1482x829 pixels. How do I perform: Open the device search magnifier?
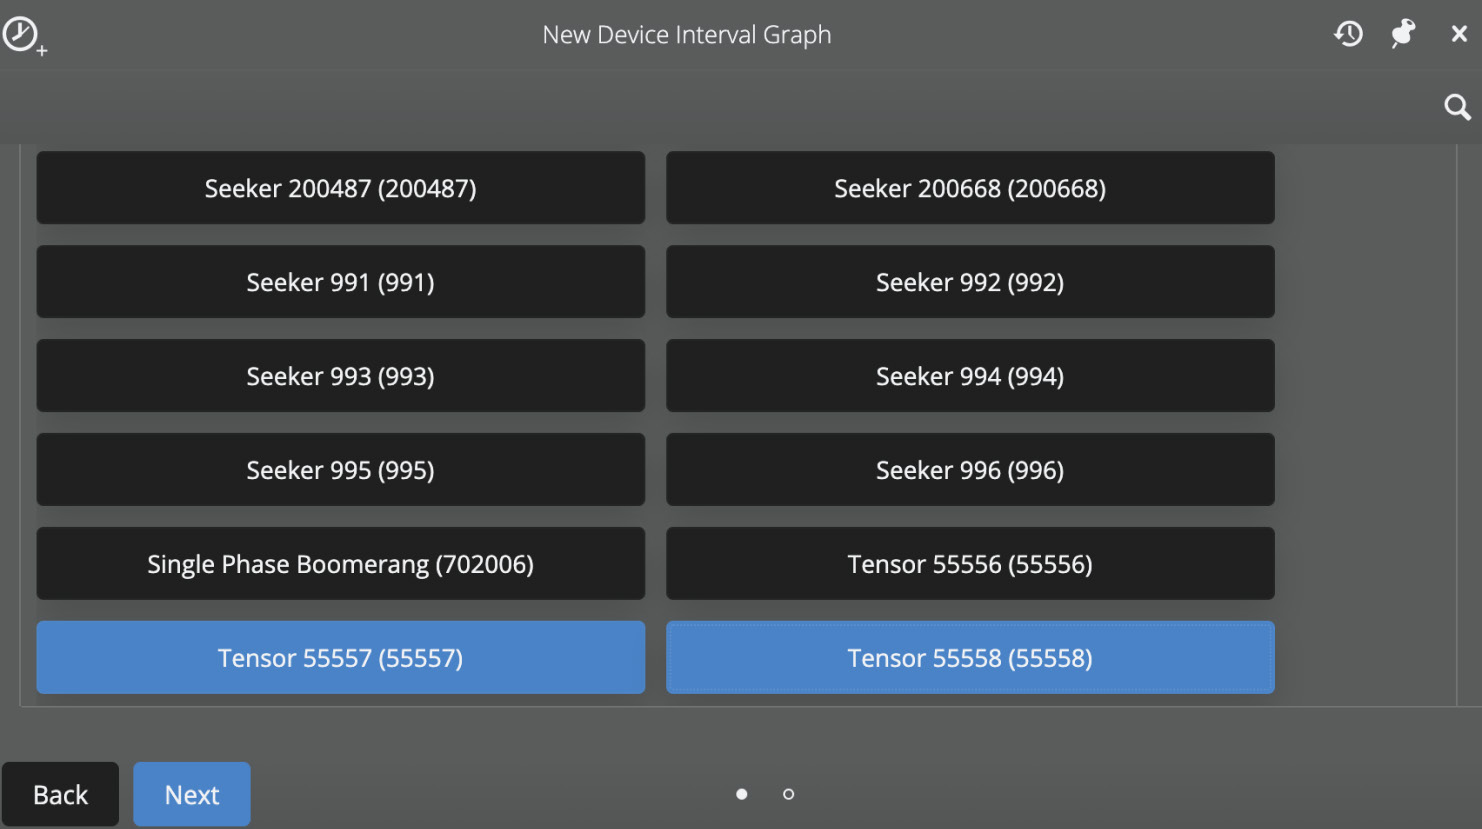click(x=1456, y=106)
